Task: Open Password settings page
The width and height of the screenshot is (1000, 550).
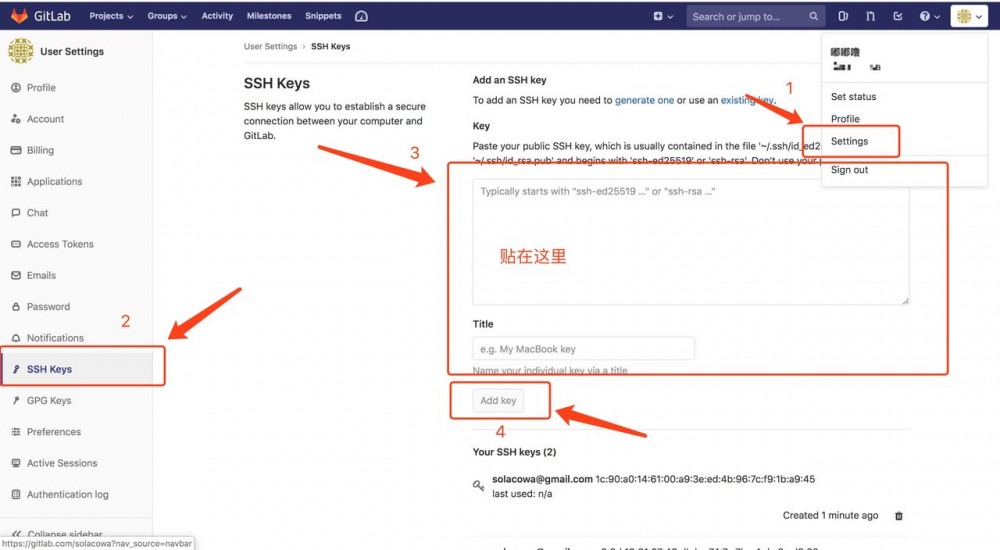Action: (48, 306)
